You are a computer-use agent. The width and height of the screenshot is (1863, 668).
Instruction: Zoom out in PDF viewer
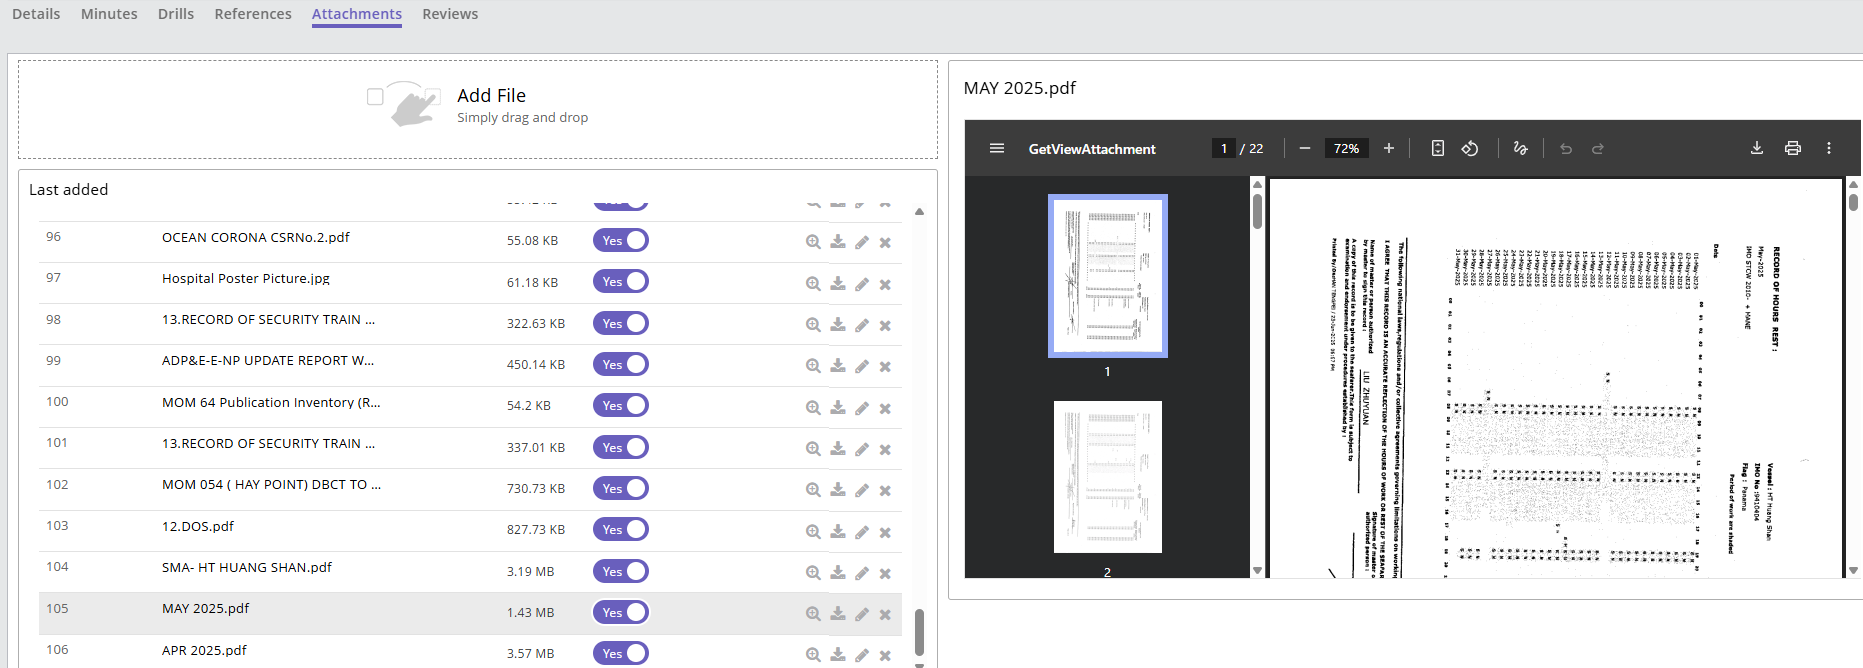[x=1305, y=148]
